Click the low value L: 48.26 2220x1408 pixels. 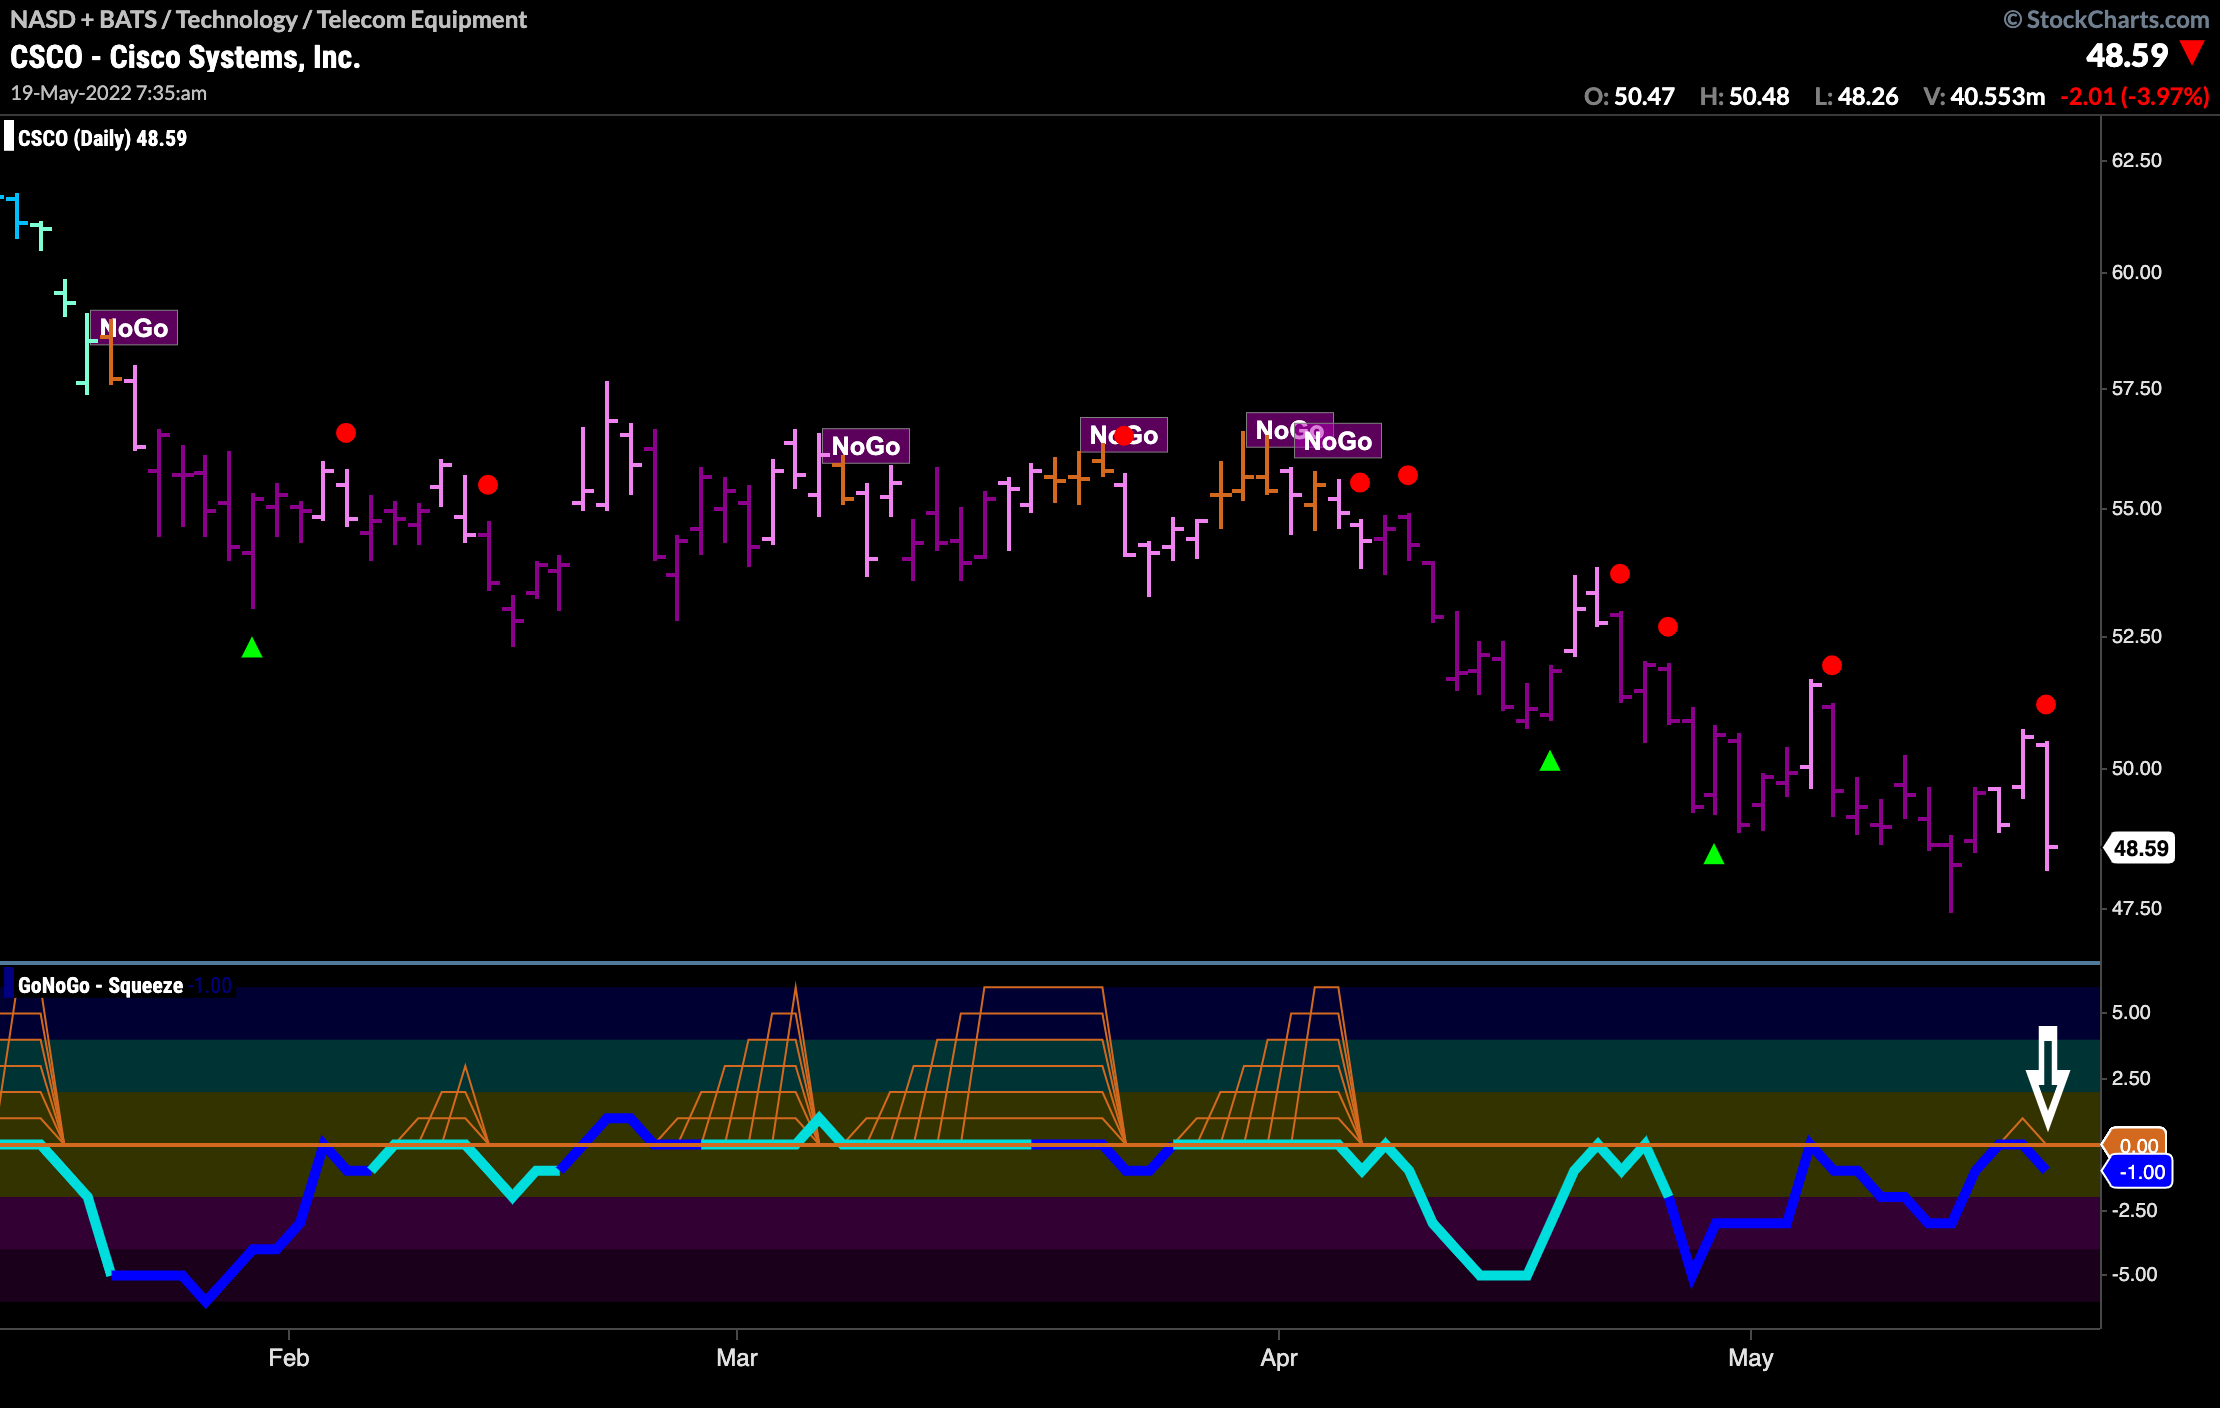pos(1856,96)
